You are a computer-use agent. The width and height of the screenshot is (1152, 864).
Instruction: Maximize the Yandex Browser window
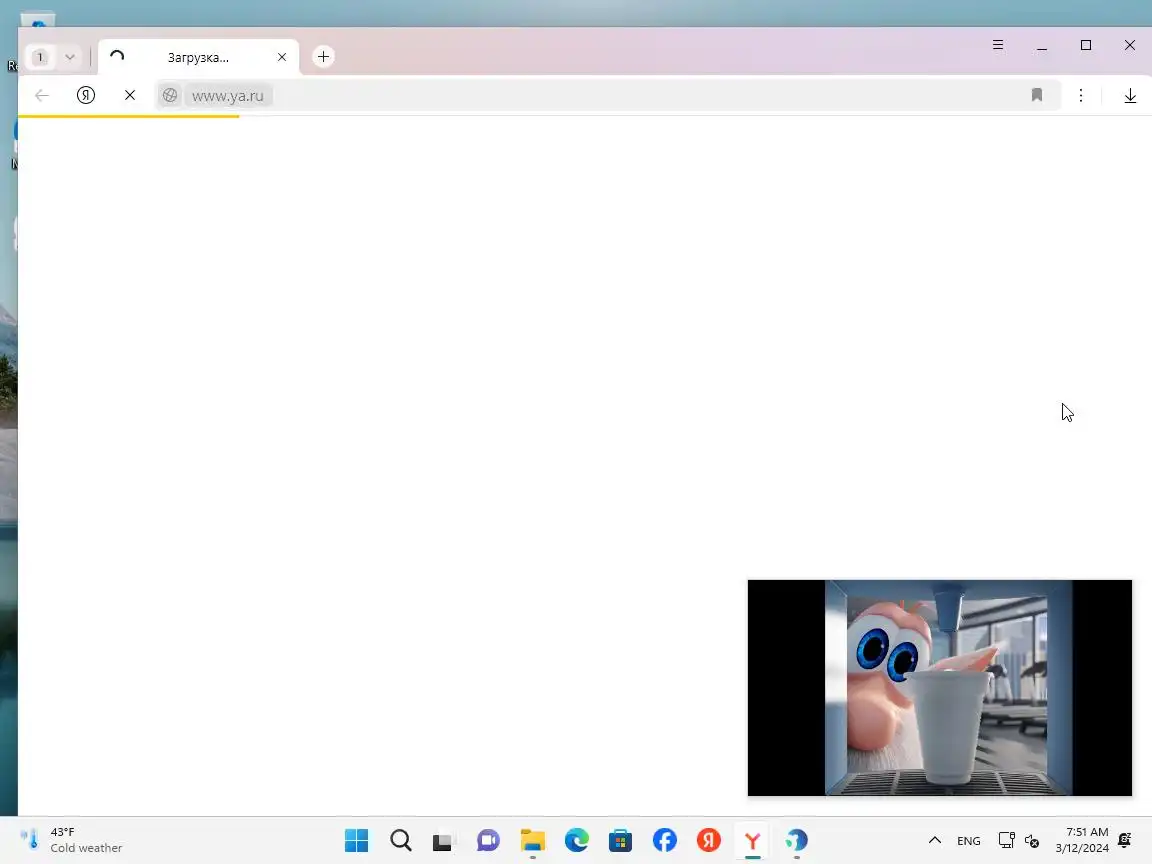click(x=1086, y=45)
